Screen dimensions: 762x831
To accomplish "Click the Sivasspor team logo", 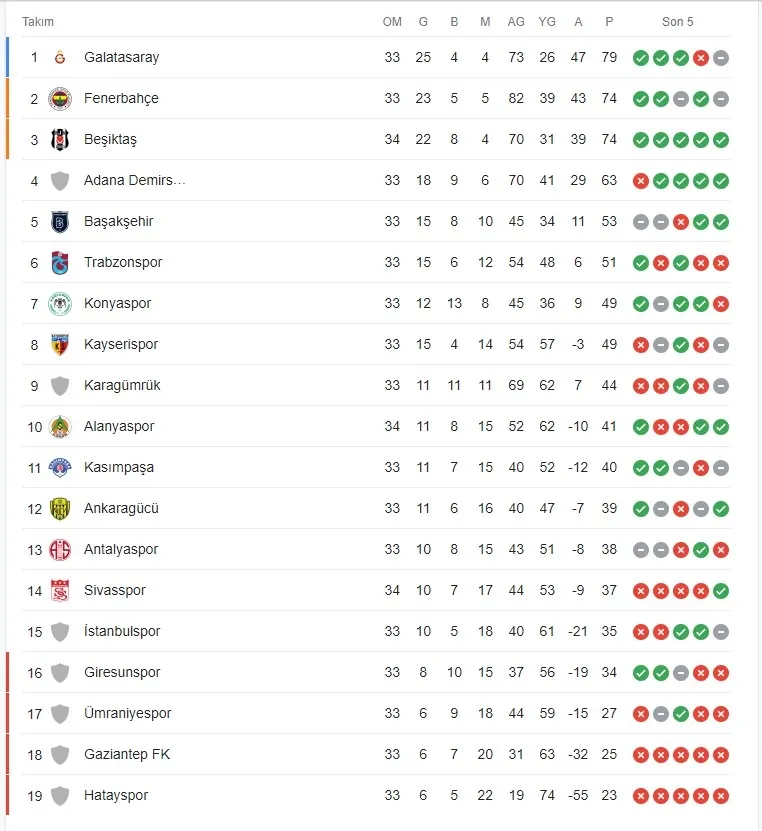I will point(60,590).
